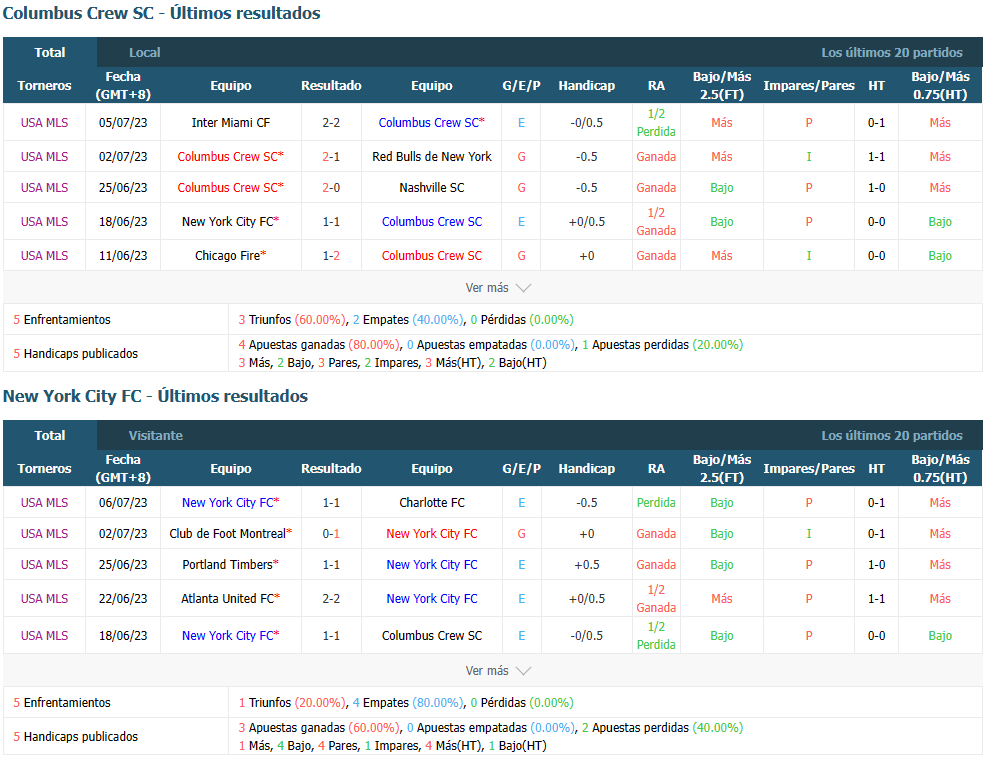Open 'Los últimos 20 partidos' in Columbus Crew table
Screen dimensions: 989x760
[891, 52]
